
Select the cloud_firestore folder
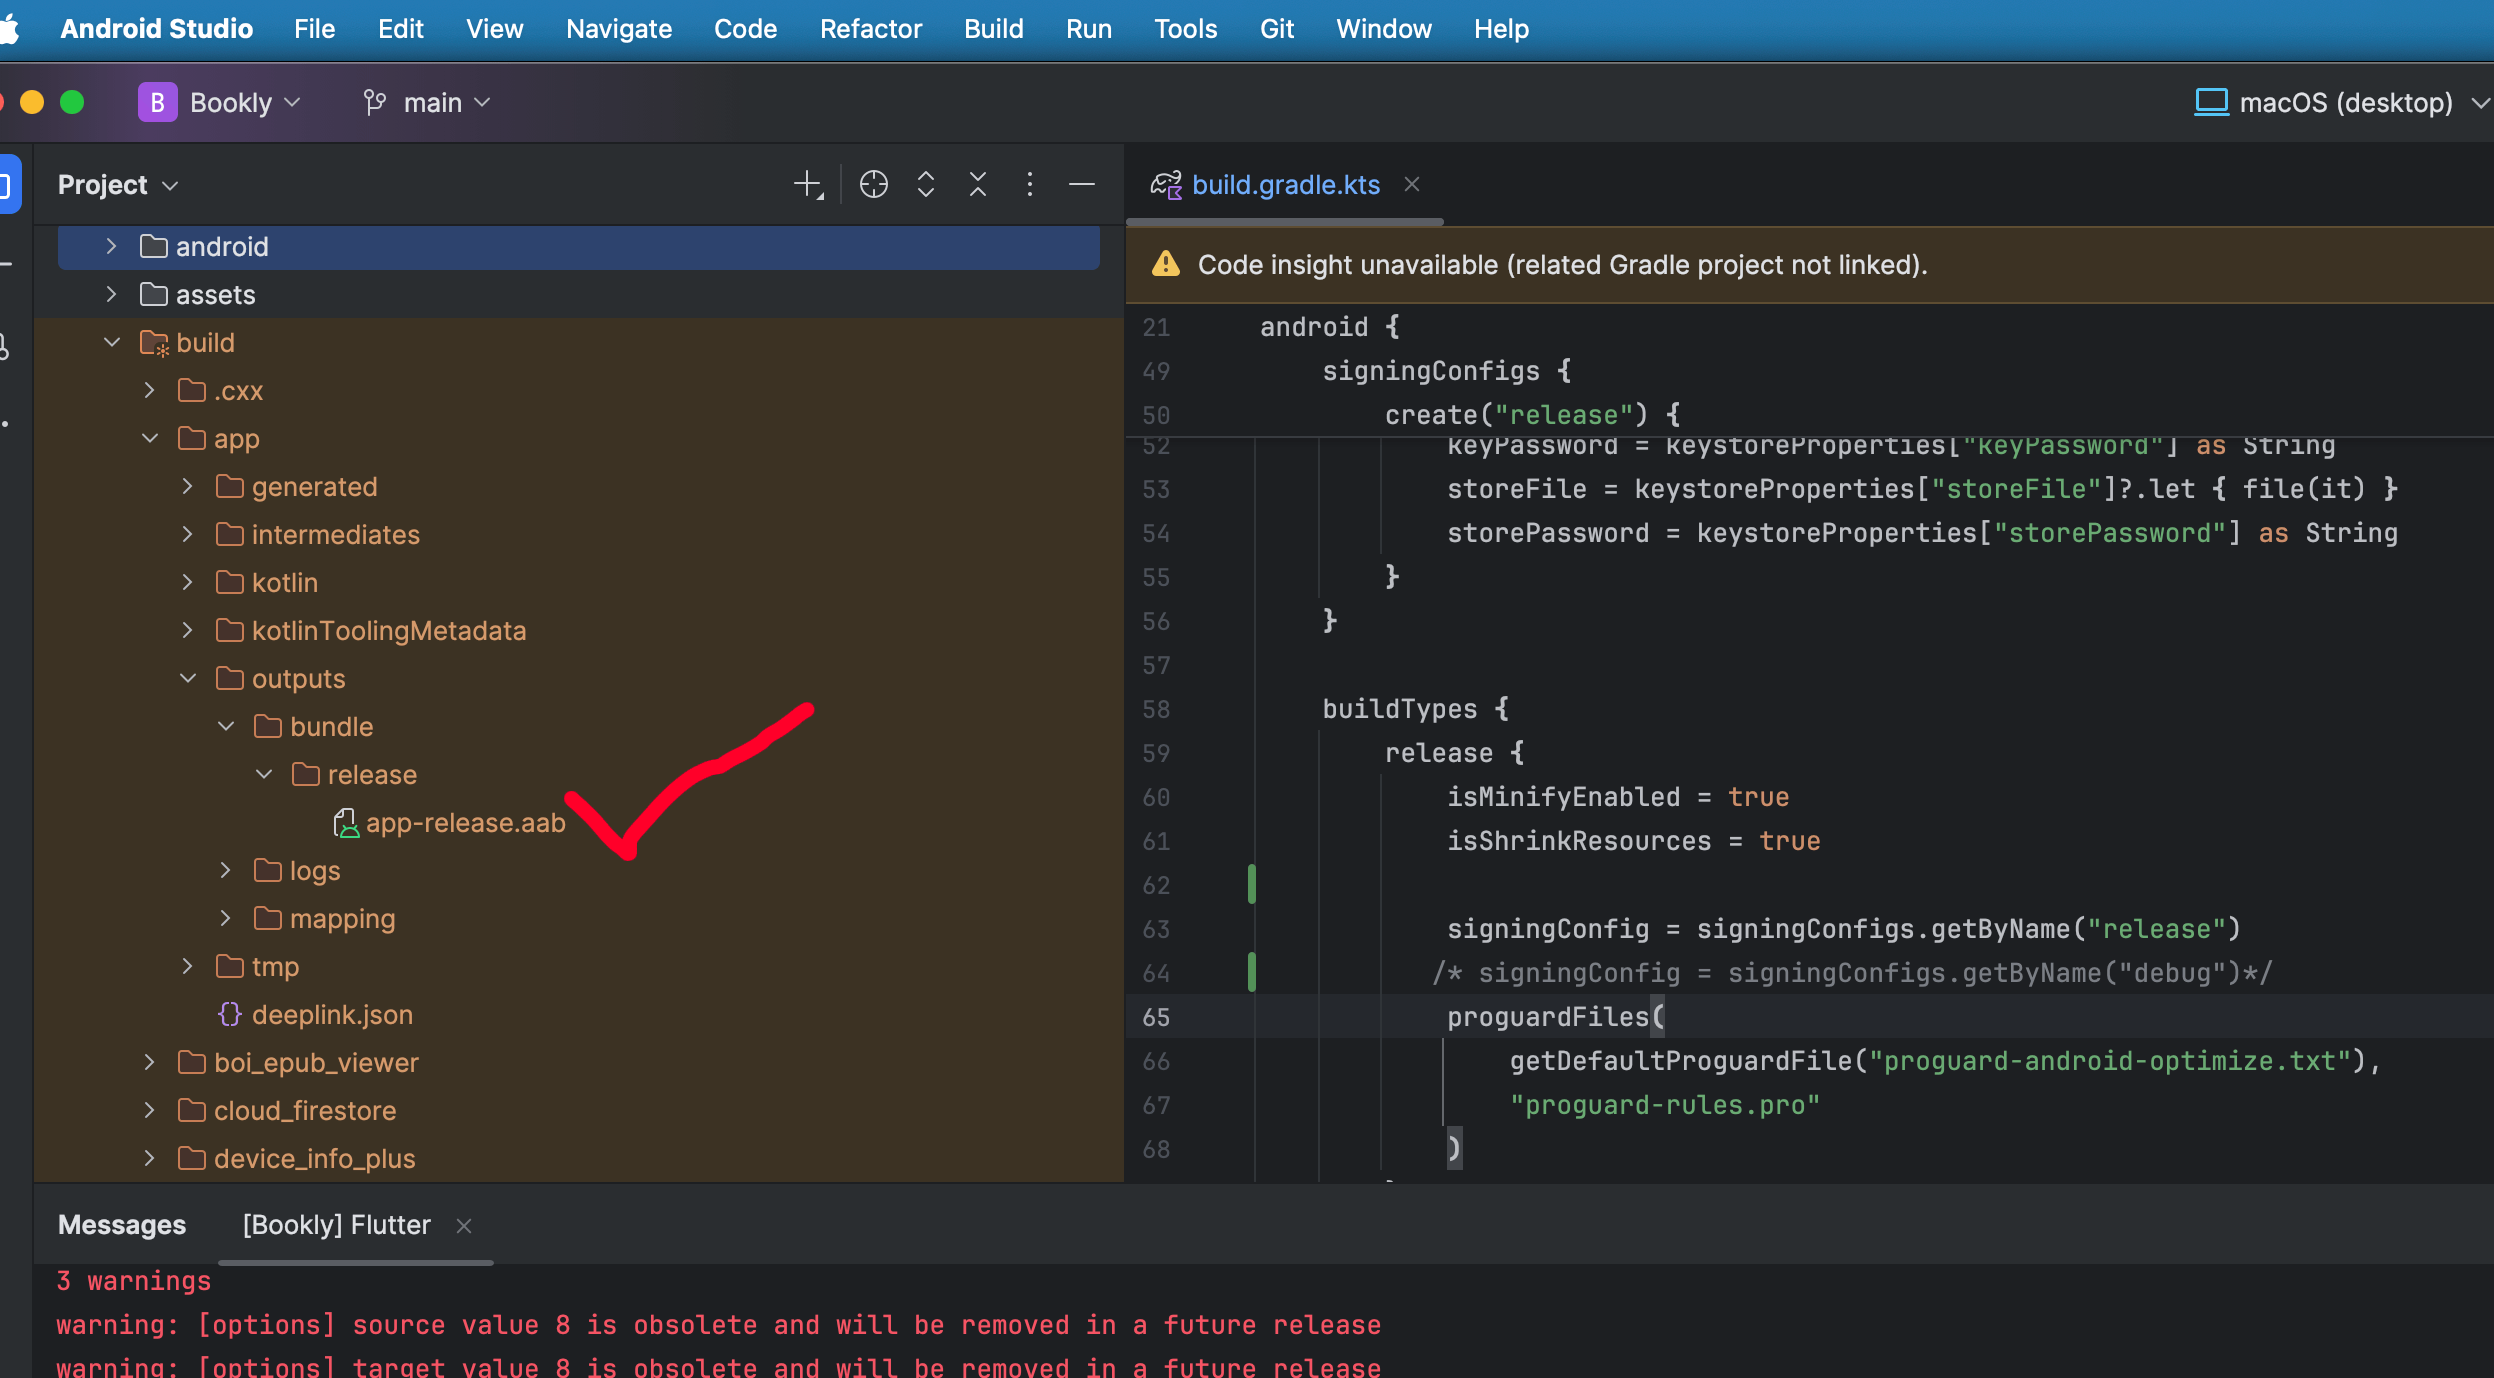pos(305,1110)
